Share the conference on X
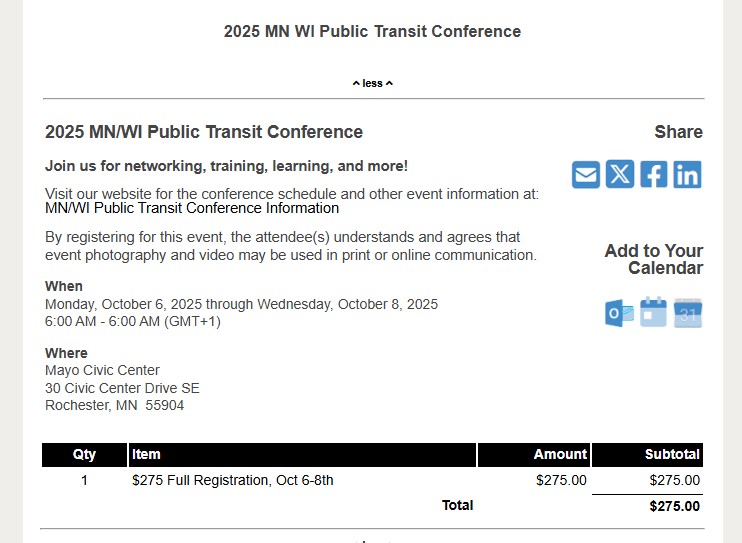 620,174
